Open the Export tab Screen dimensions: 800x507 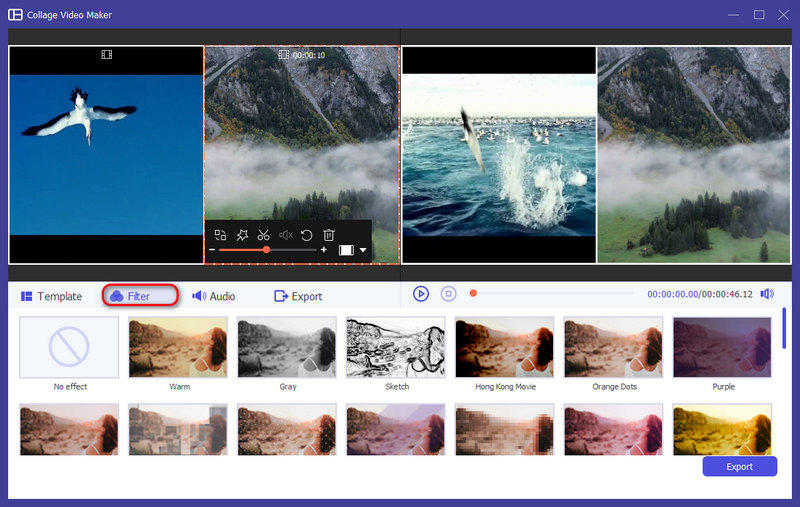(x=298, y=296)
